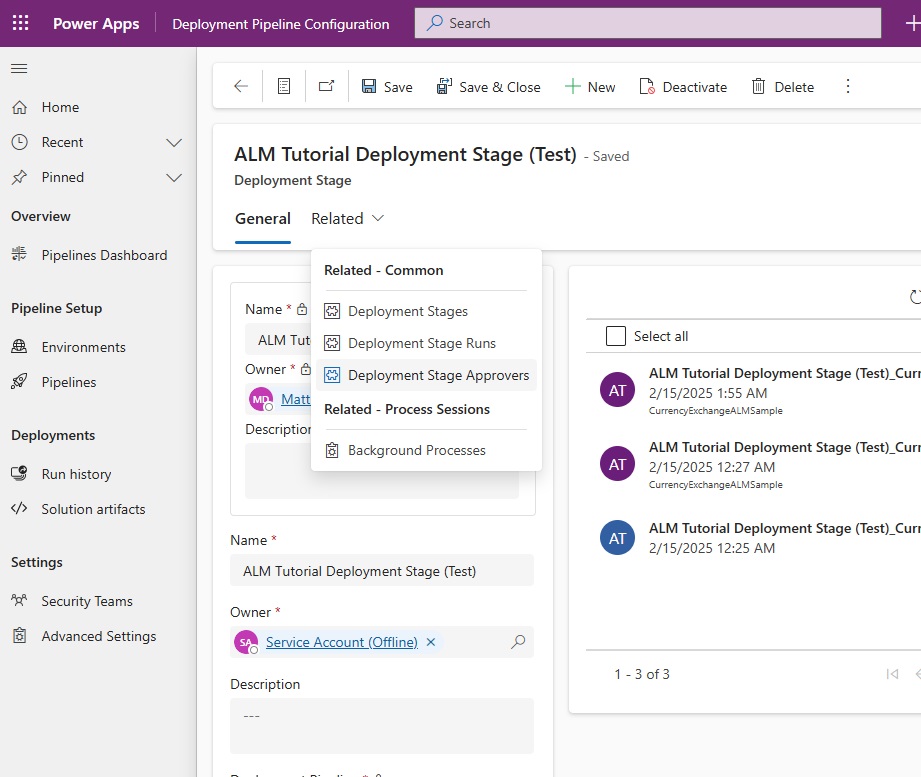The height and width of the screenshot is (777, 921).
Task: Click the Solution artifacts code icon
Action: click(19, 508)
